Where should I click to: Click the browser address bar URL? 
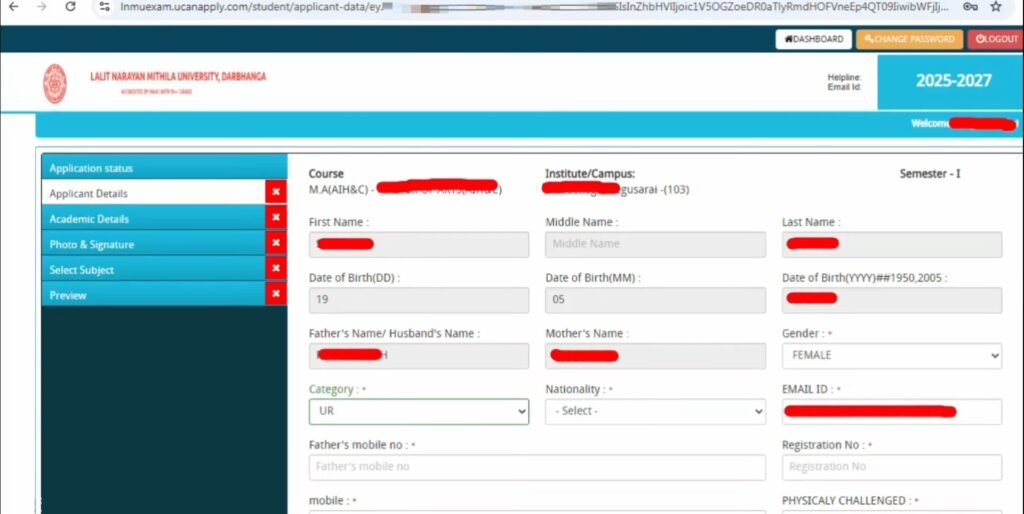(x=534, y=7)
